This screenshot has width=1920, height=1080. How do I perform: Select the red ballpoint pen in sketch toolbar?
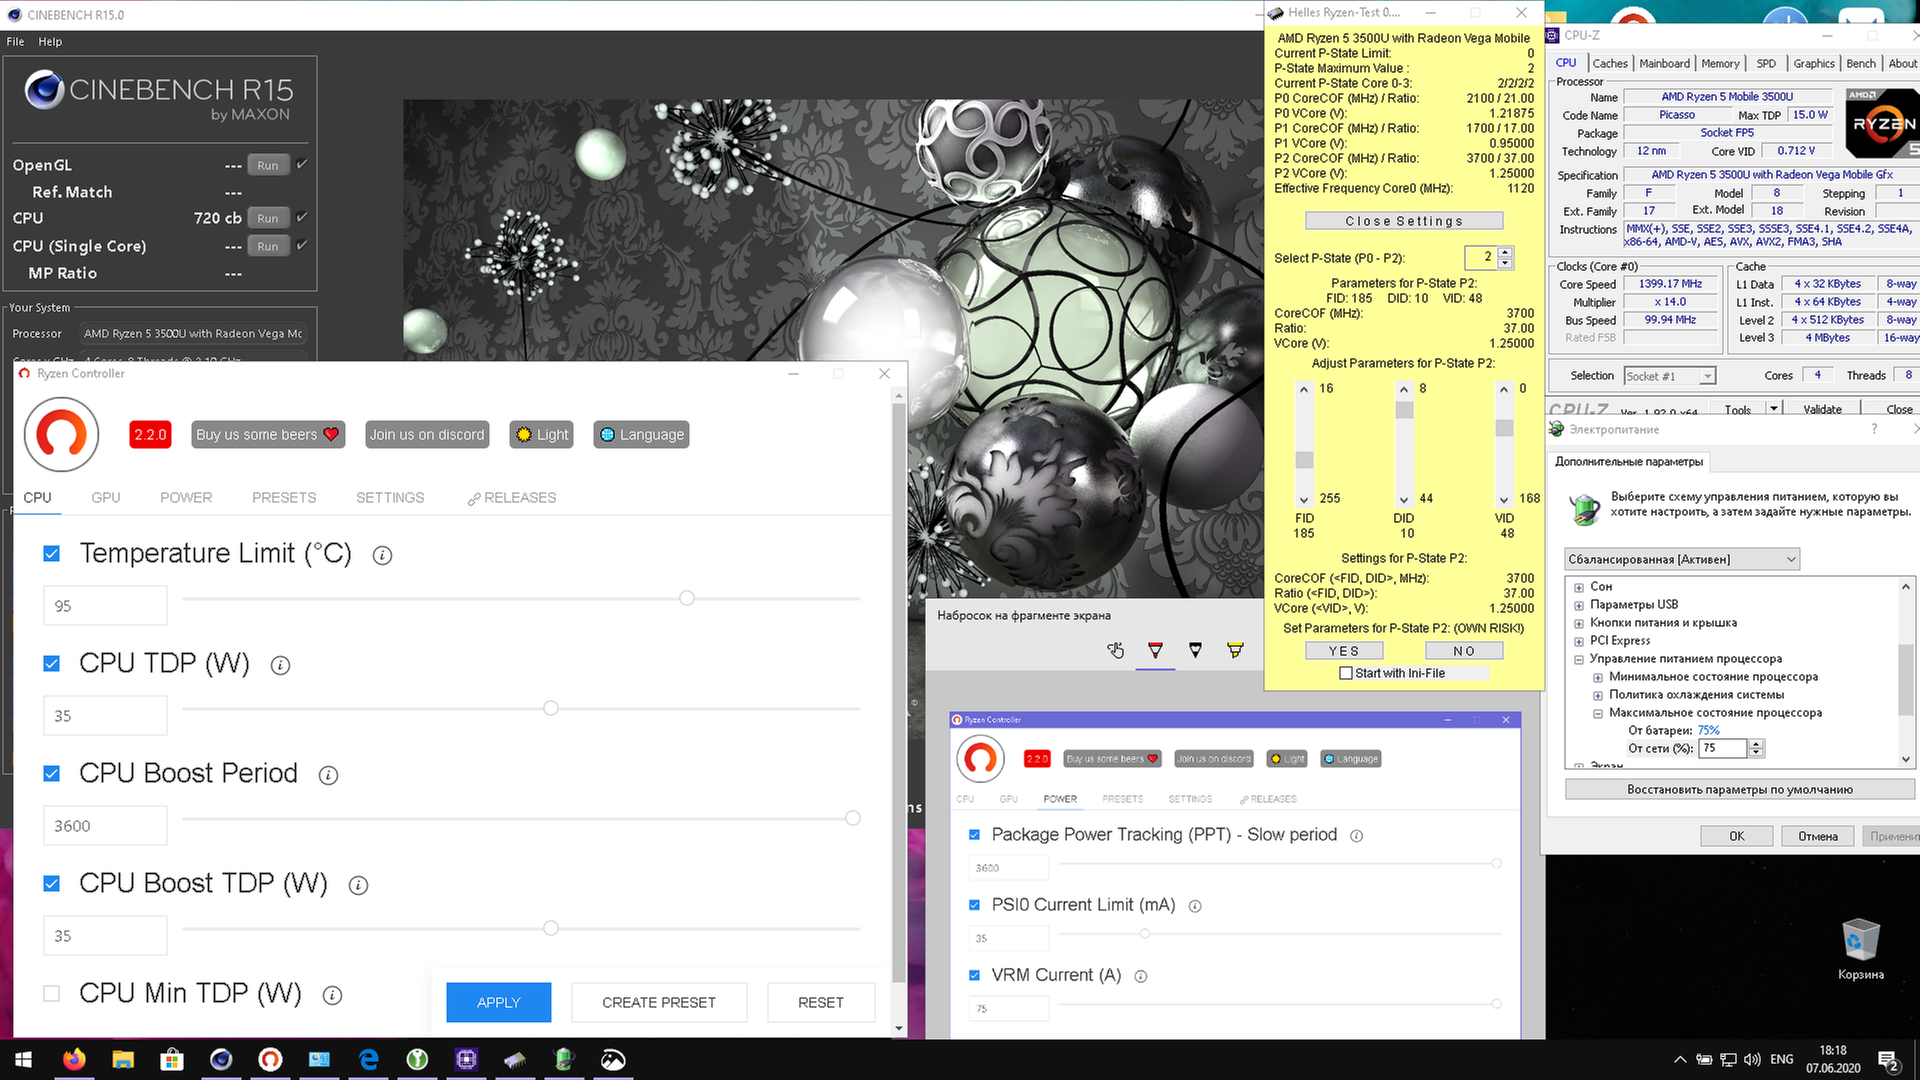pos(1155,651)
